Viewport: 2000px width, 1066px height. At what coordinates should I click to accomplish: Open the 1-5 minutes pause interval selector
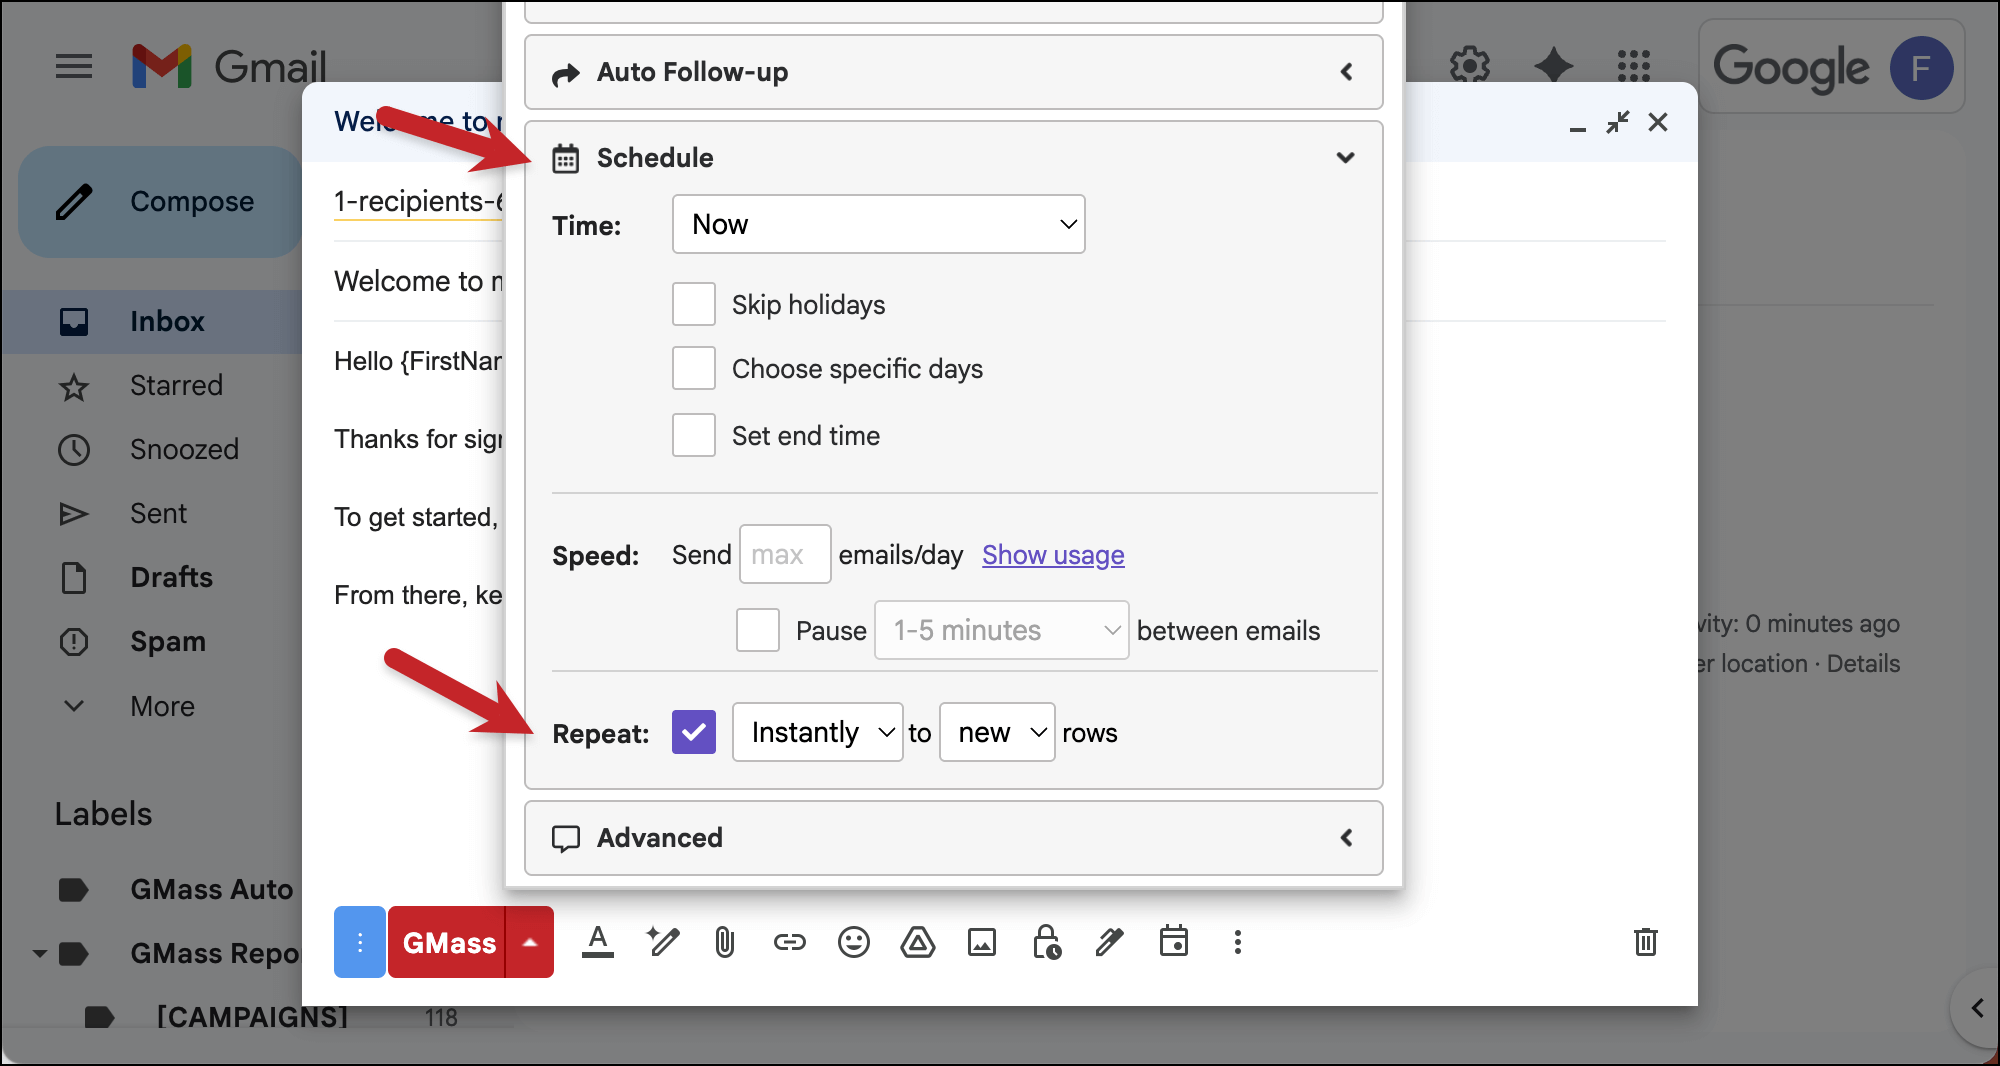(1001, 630)
